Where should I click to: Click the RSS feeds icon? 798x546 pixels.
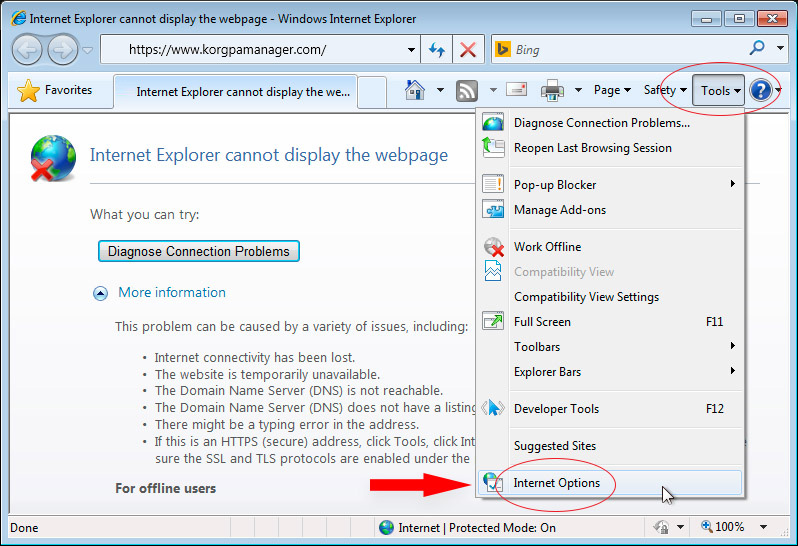[467, 91]
